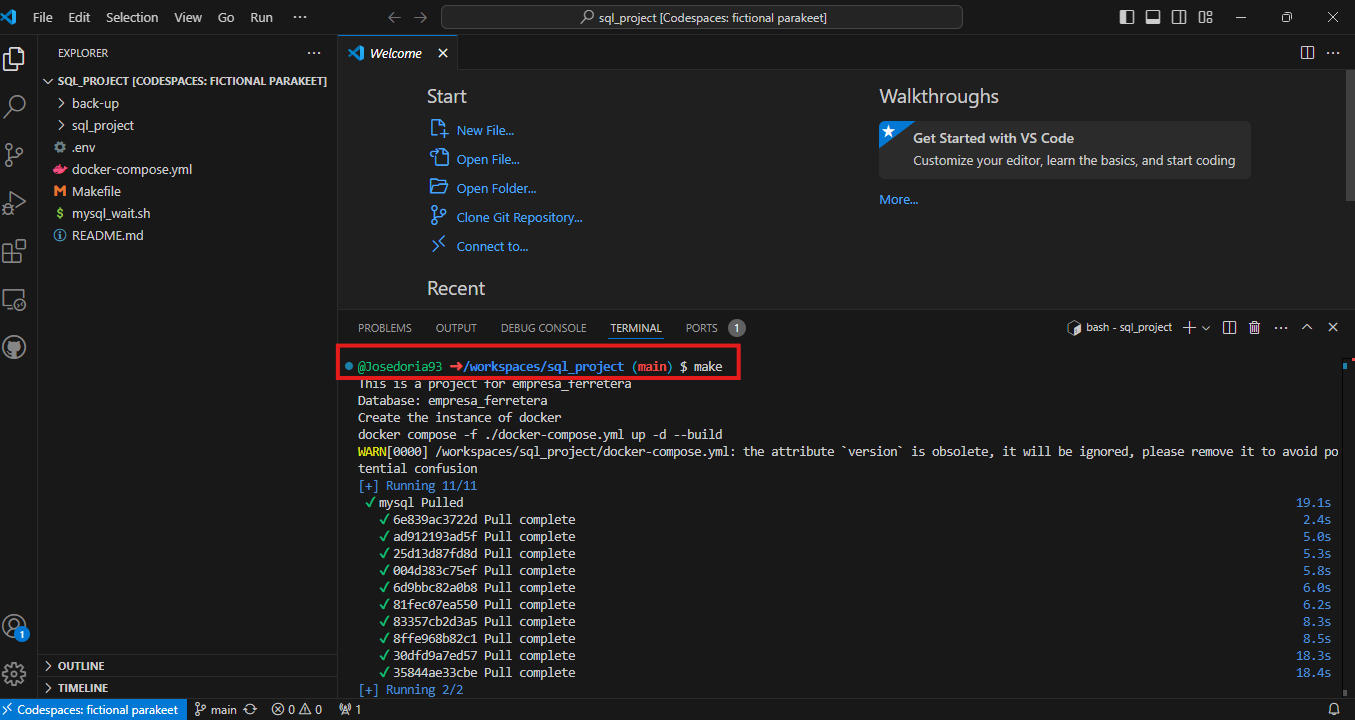This screenshot has width=1355, height=720.
Task: Open the Go menu
Action: (x=226, y=17)
